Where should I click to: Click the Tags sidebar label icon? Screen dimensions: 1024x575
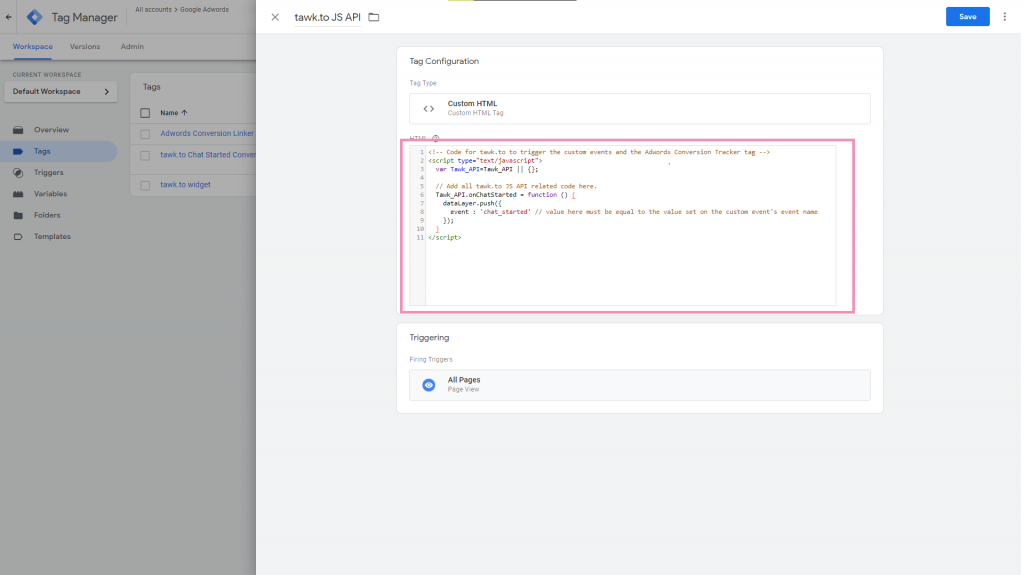pyautogui.click(x=18, y=151)
